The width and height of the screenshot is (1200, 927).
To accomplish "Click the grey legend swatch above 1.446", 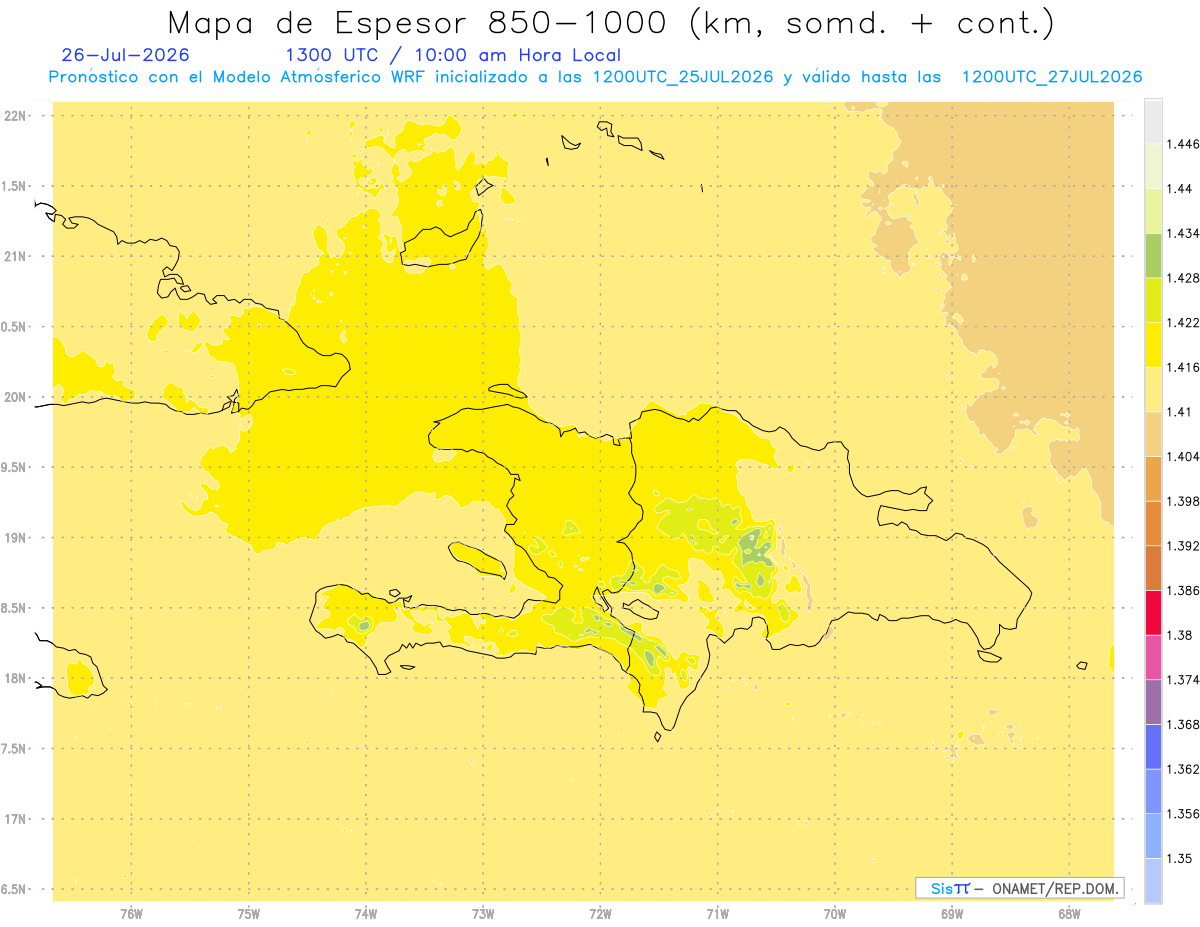I will [x=1153, y=121].
